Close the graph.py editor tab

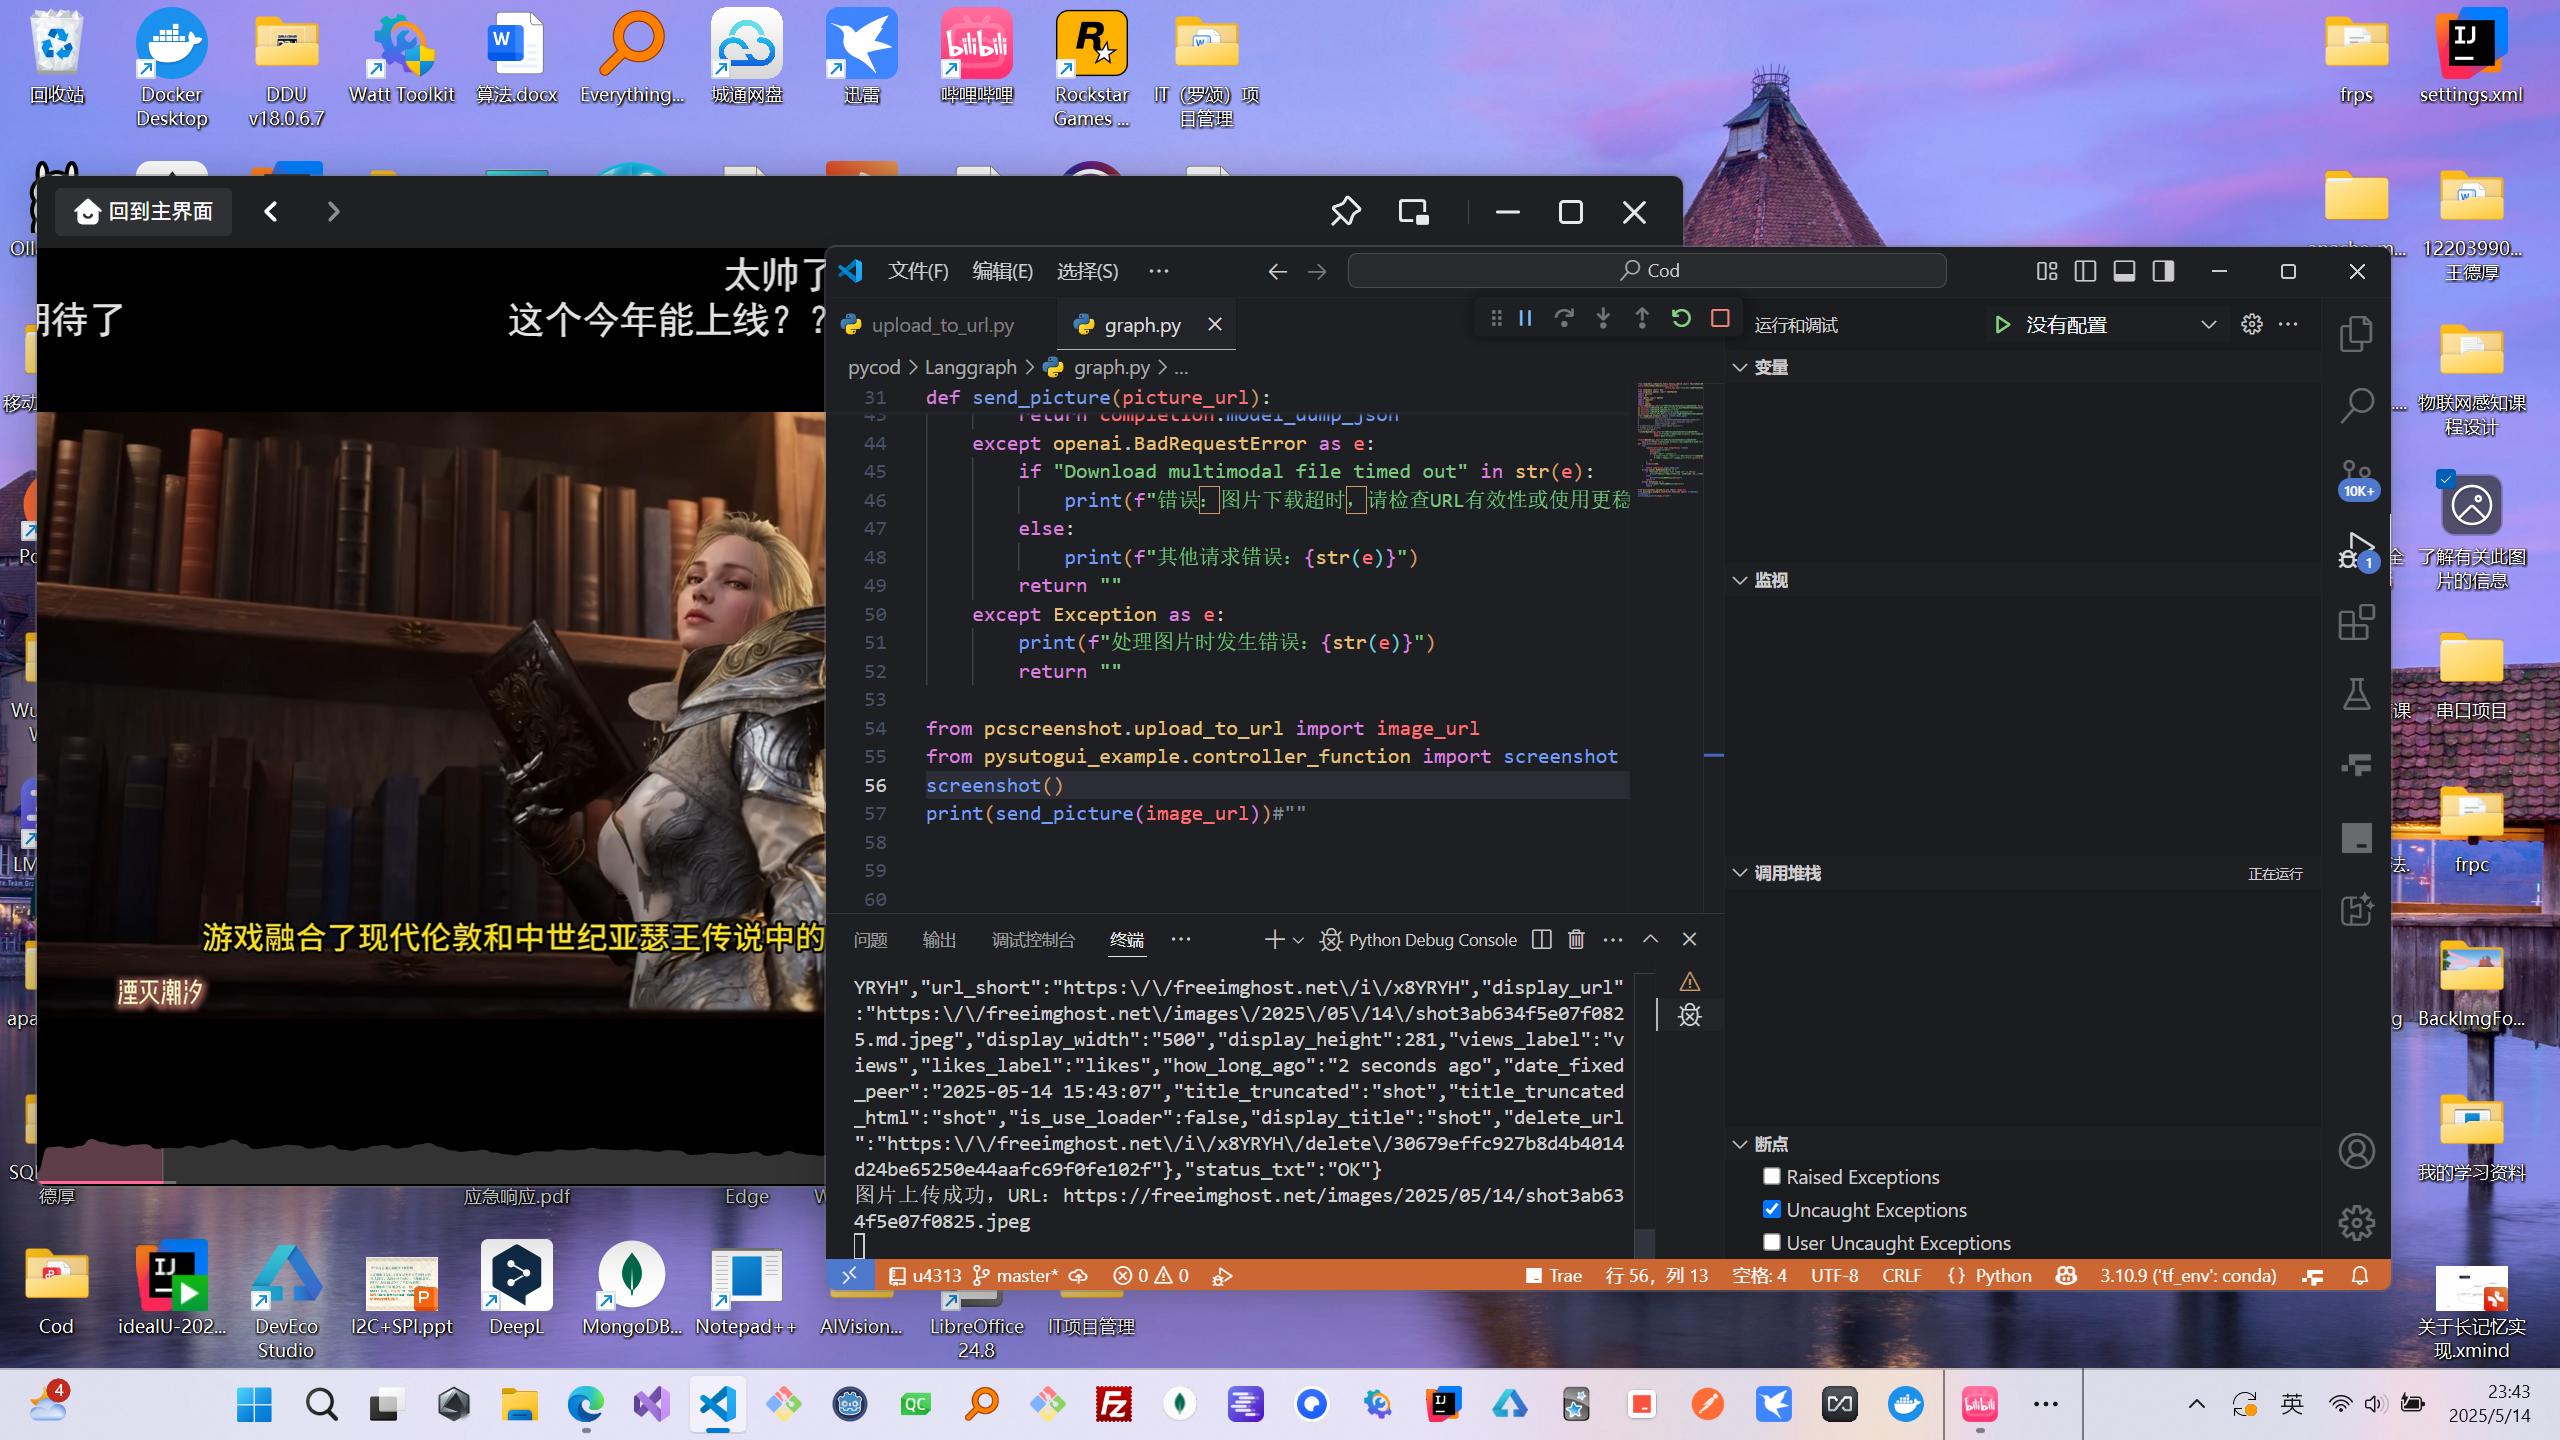[x=1214, y=324]
